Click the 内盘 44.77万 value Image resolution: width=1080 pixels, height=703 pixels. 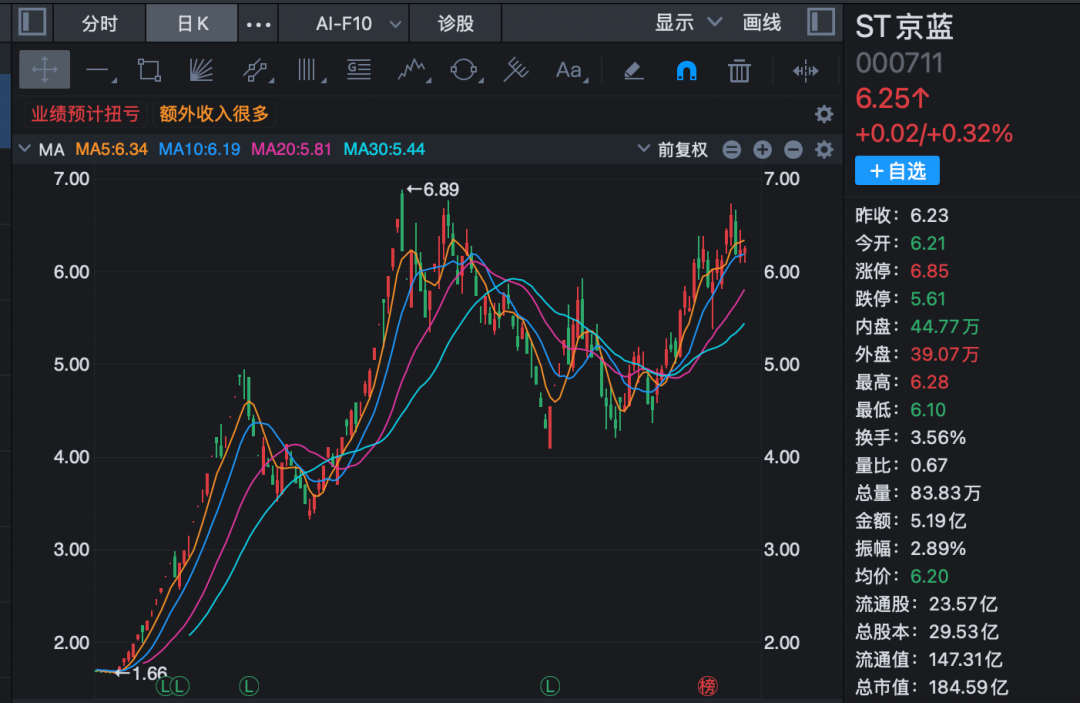(x=944, y=326)
